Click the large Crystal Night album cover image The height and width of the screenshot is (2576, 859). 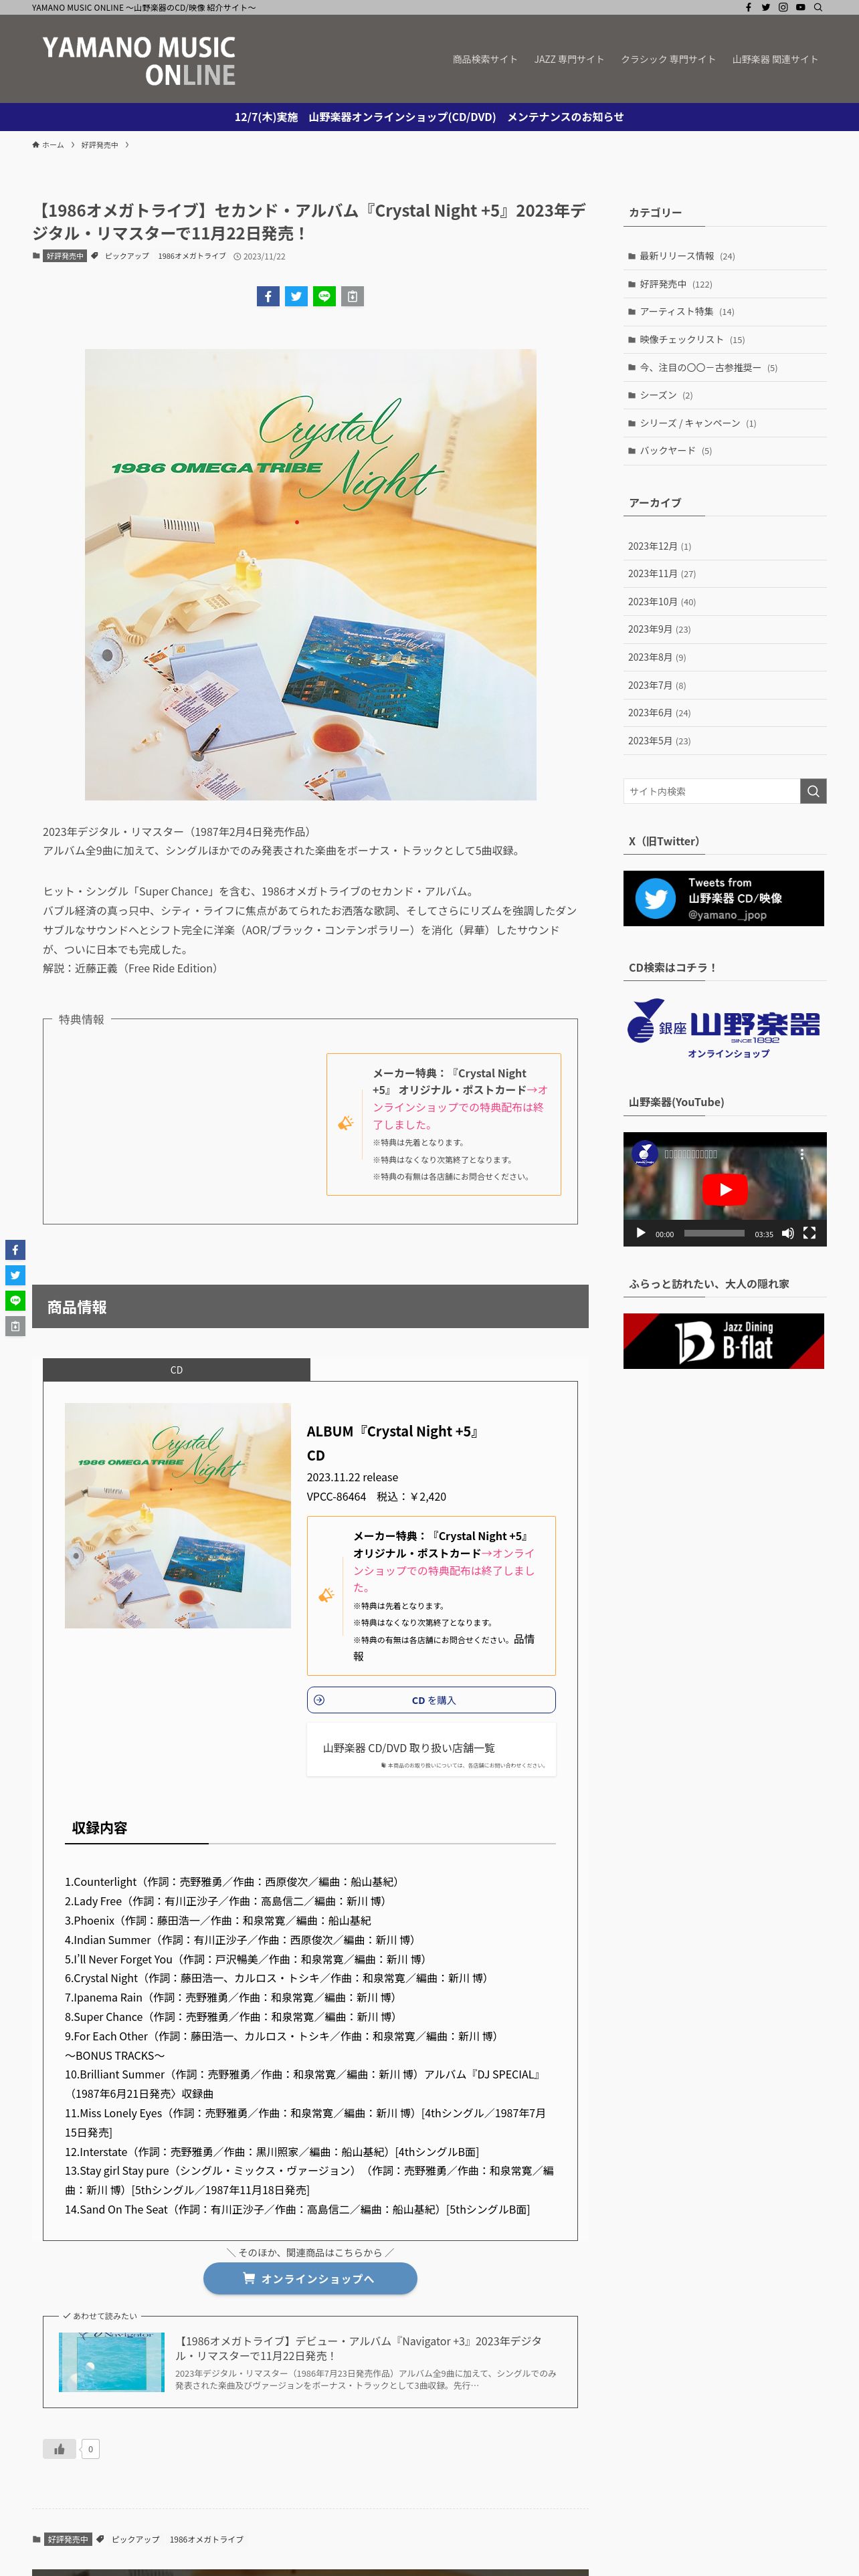coord(310,574)
